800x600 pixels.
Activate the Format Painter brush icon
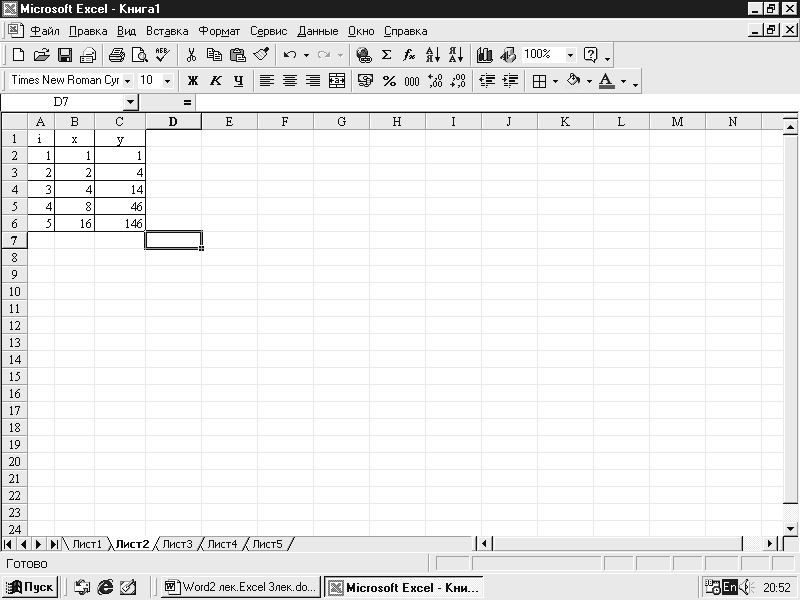[261, 55]
